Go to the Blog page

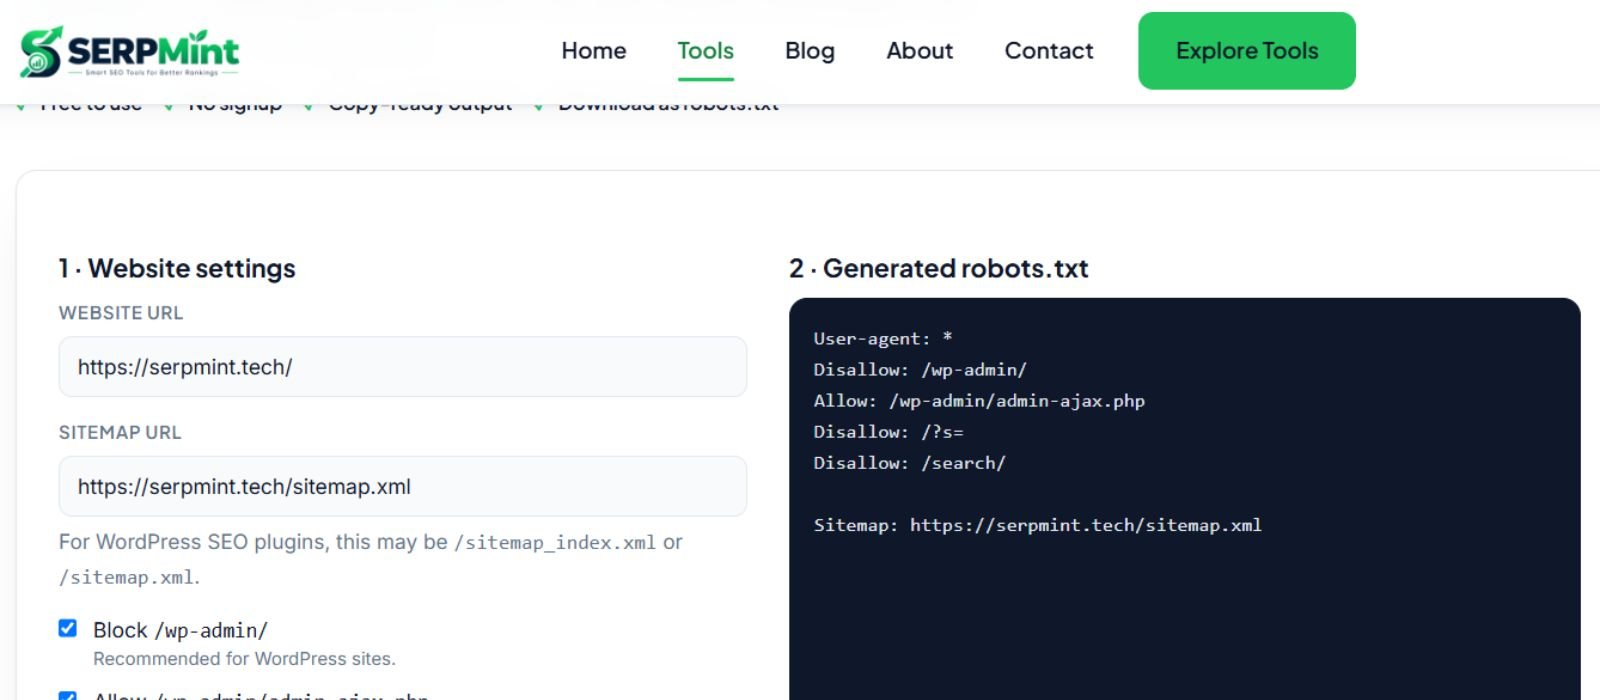click(810, 51)
